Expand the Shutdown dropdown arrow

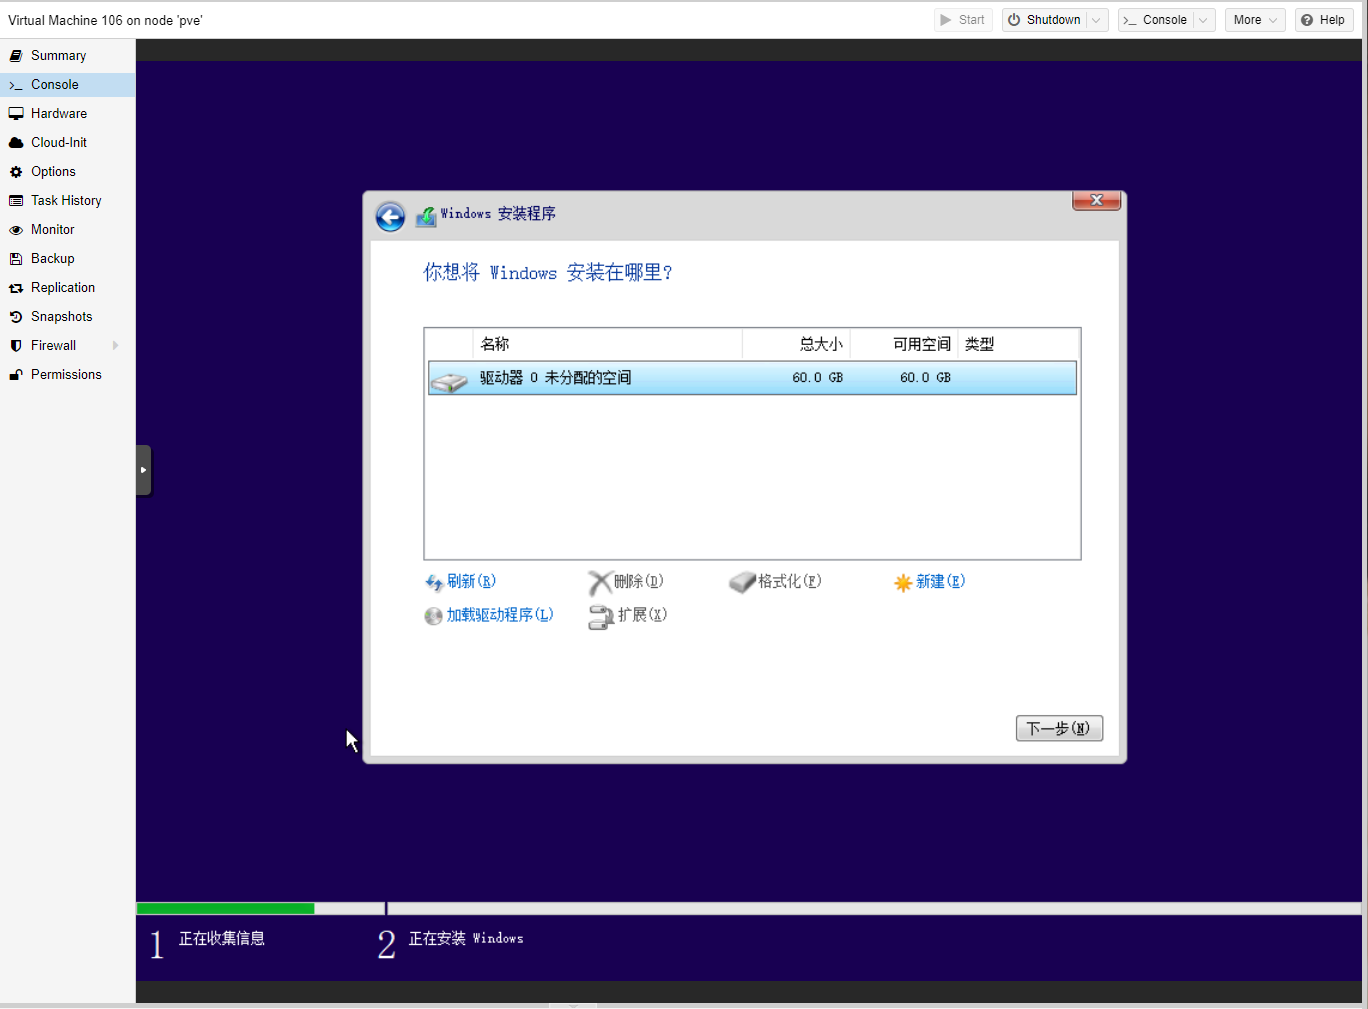1097,20
